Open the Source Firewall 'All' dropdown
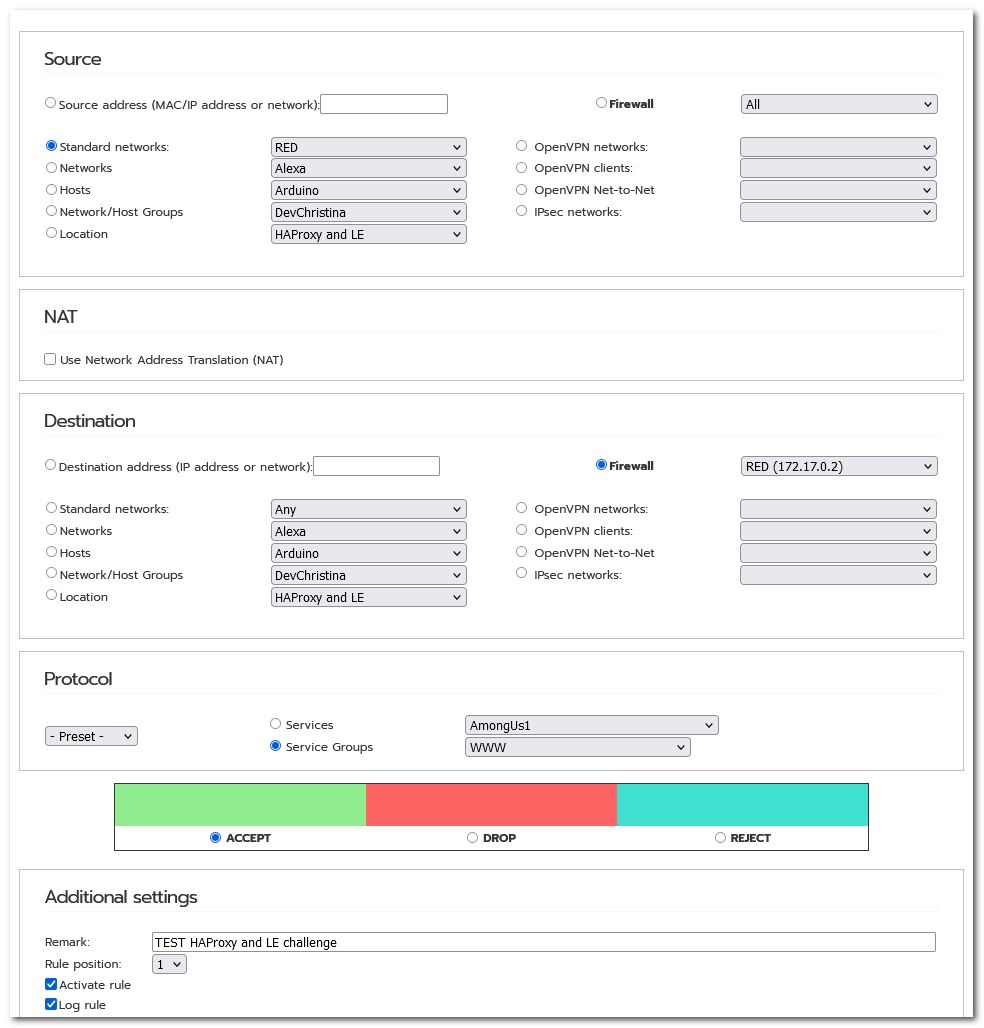Viewport: 984px width, 1028px height. [839, 104]
